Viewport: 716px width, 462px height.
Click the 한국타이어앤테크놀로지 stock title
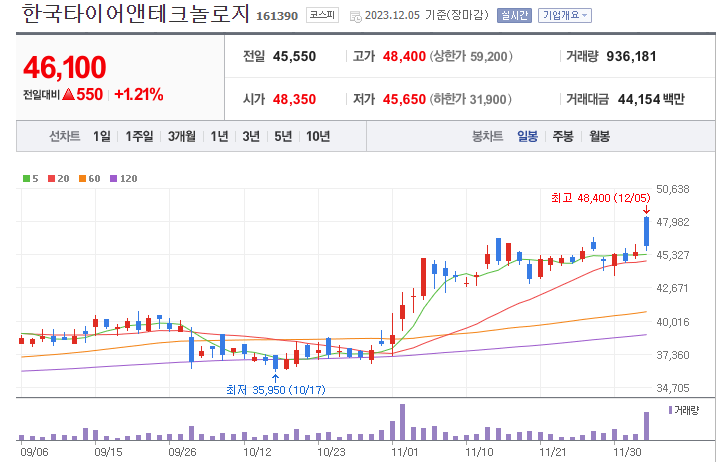click(x=136, y=13)
